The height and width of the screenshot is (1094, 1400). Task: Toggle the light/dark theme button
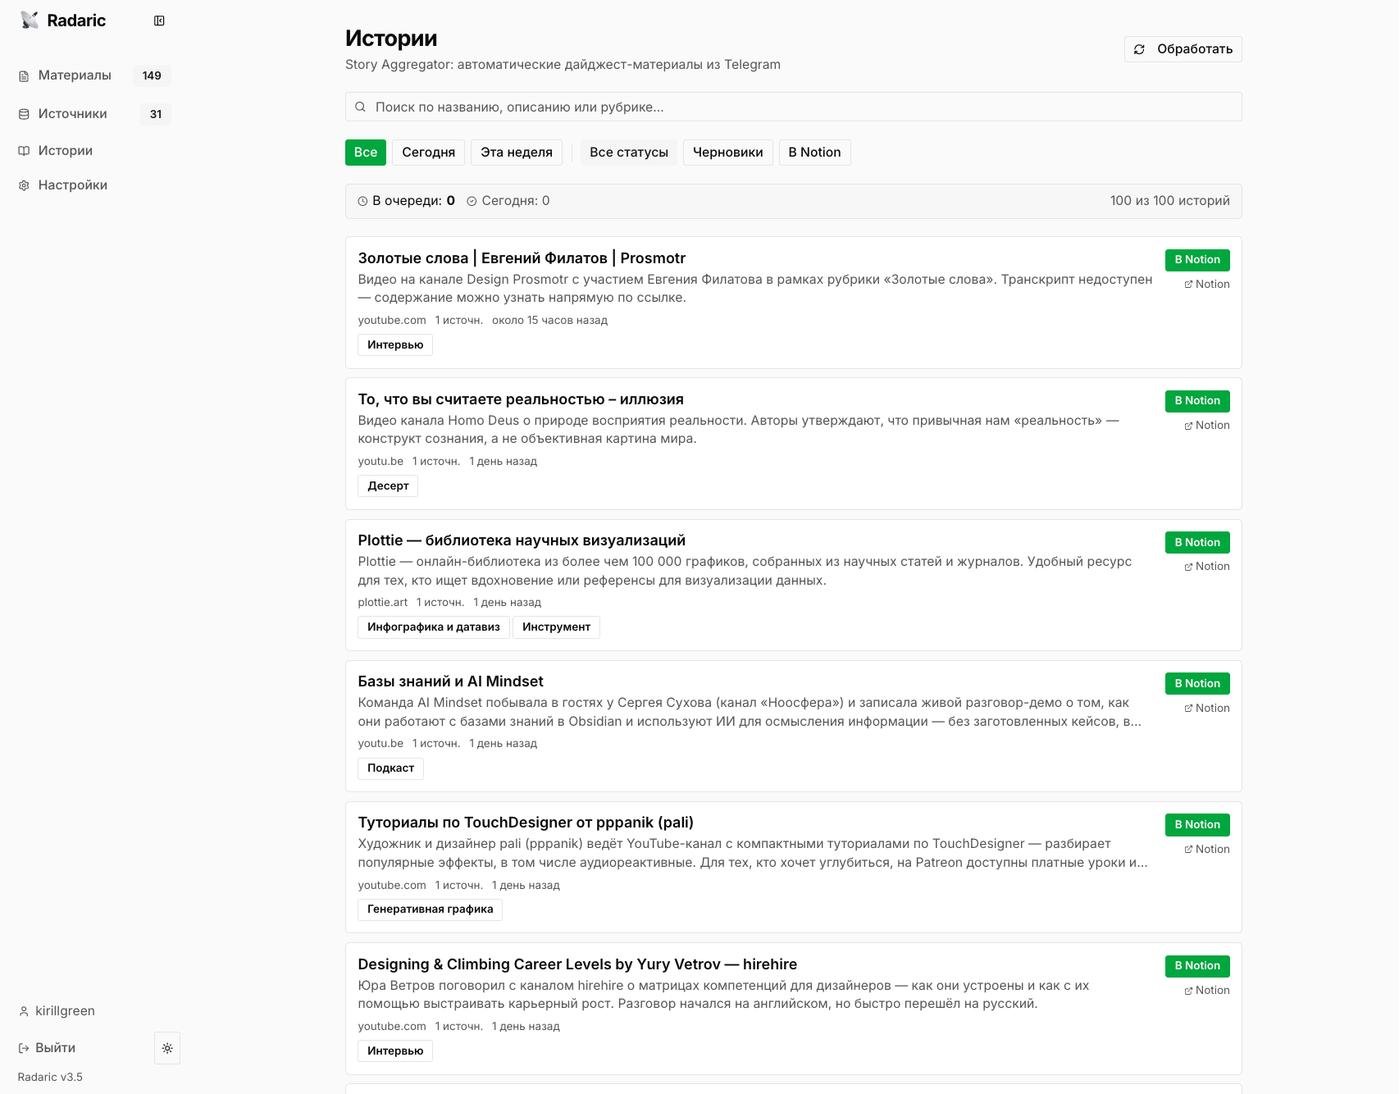(167, 1048)
